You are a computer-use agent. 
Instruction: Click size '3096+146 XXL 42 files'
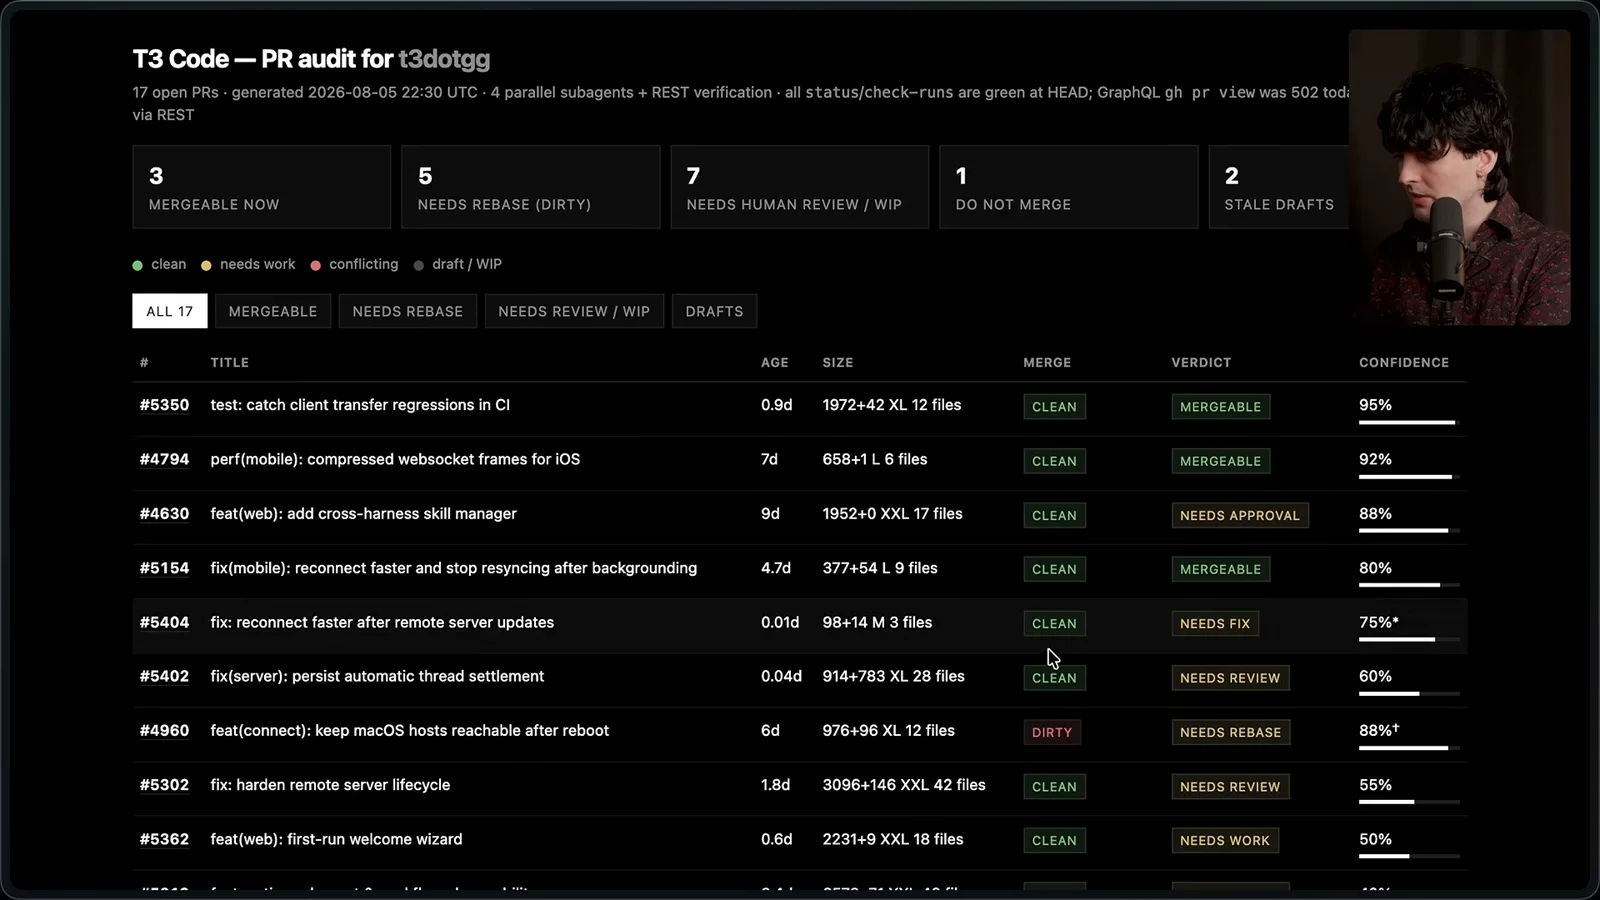[904, 785]
